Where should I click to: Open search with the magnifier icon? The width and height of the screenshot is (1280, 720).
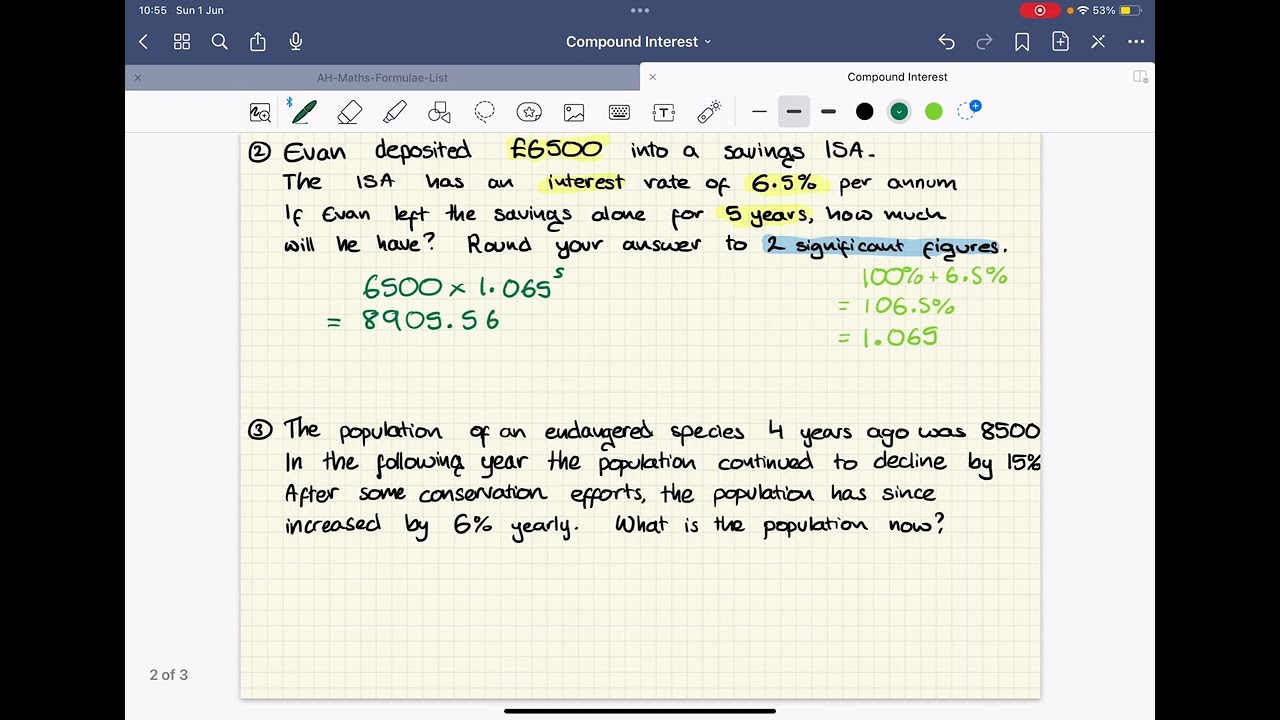click(x=220, y=42)
